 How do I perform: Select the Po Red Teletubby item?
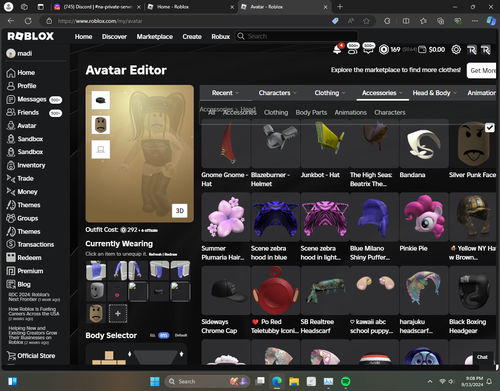(275, 290)
